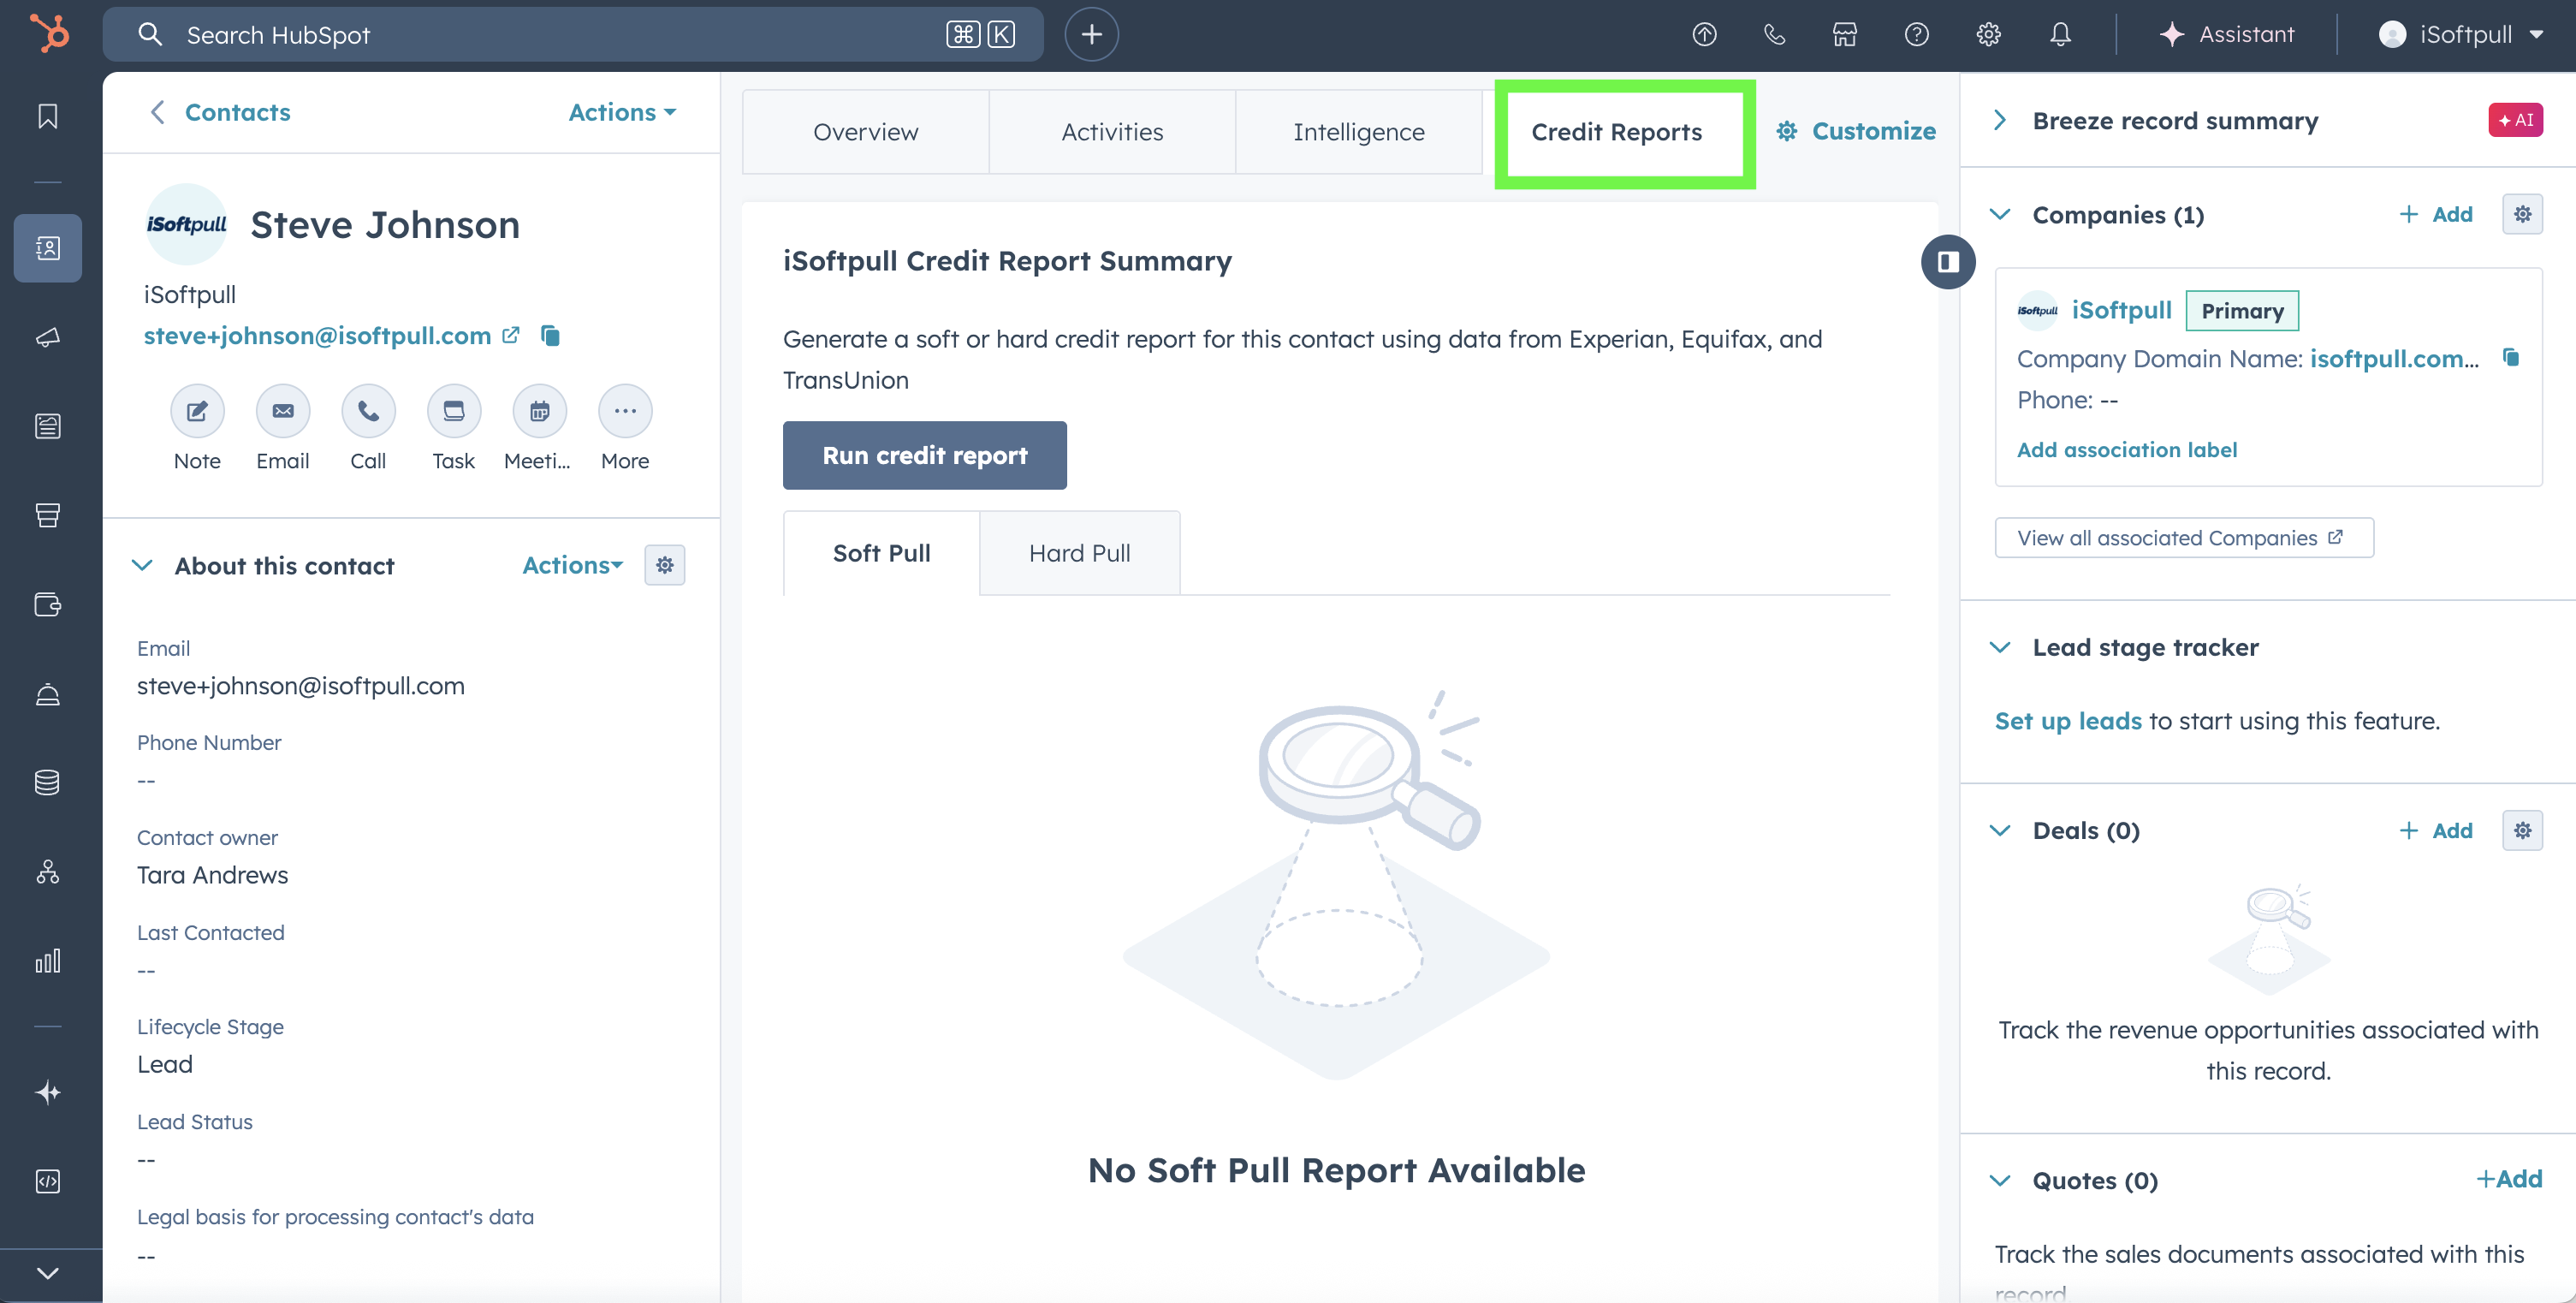Copy the contact email address icon
2576x1303 pixels.
pos(550,336)
